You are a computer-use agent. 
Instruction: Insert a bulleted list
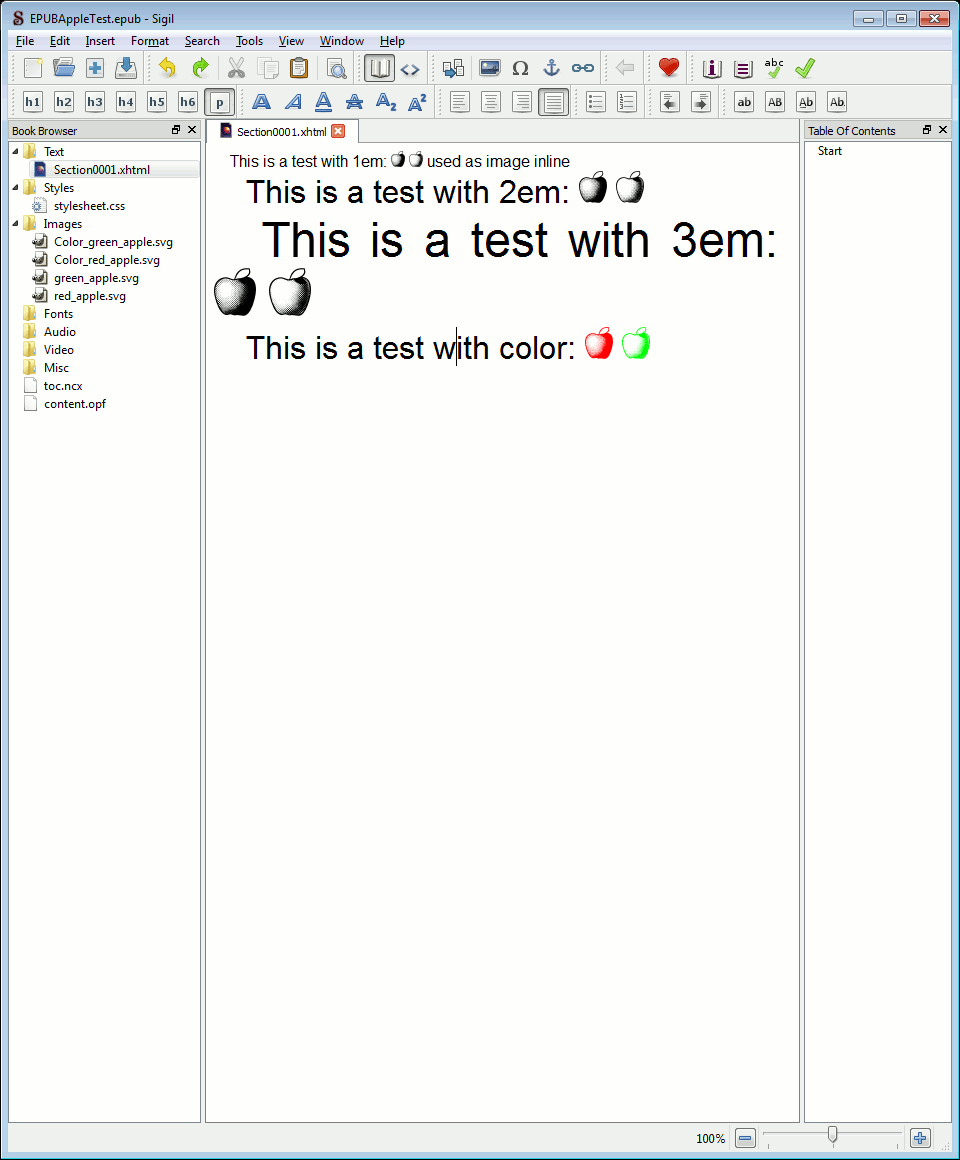click(x=595, y=102)
